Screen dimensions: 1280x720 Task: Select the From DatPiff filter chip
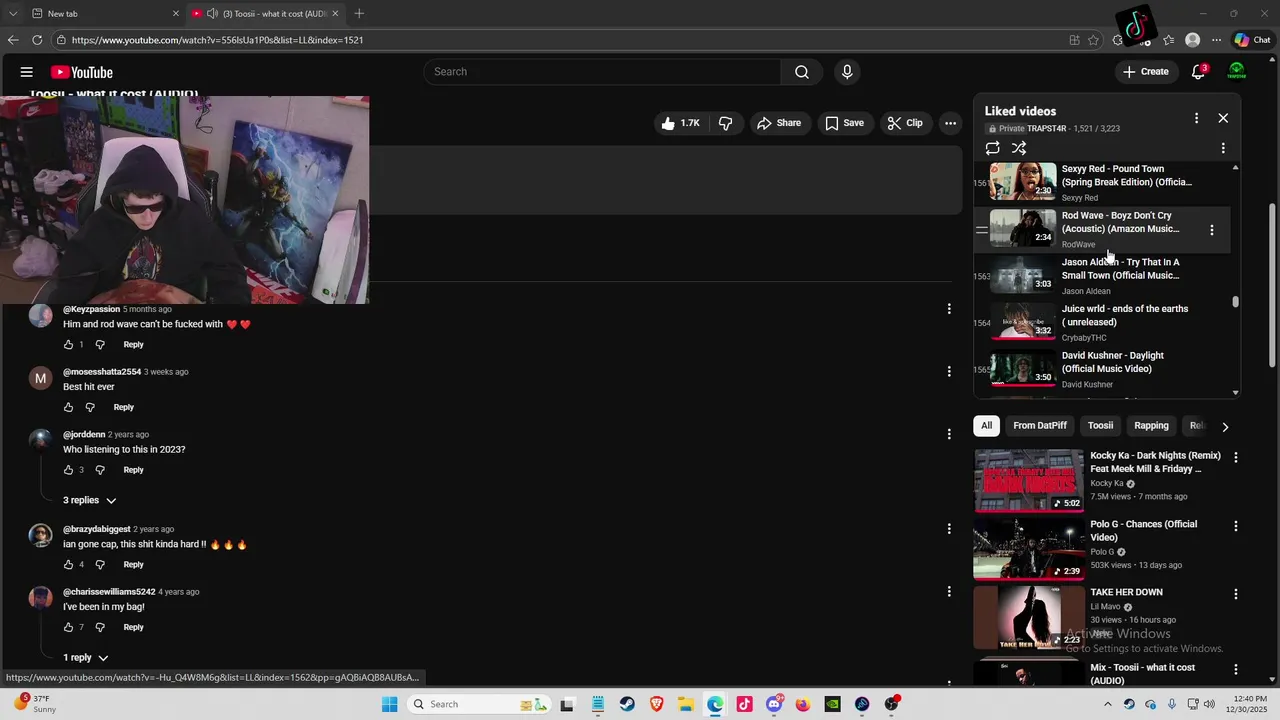point(1040,426)
